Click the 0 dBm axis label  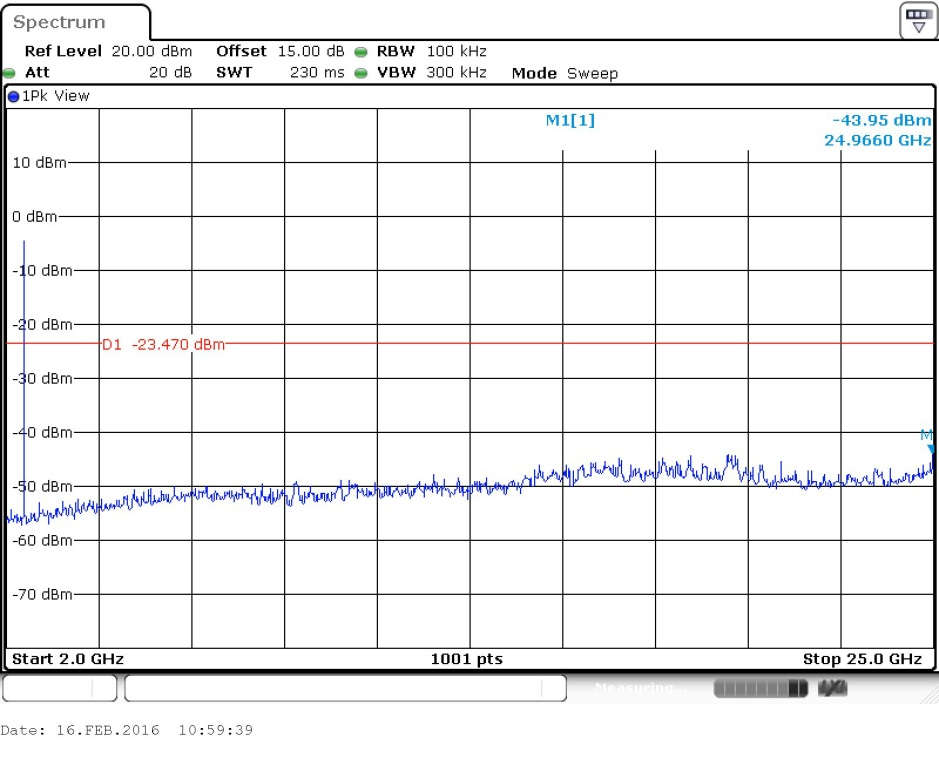[35, 217]
